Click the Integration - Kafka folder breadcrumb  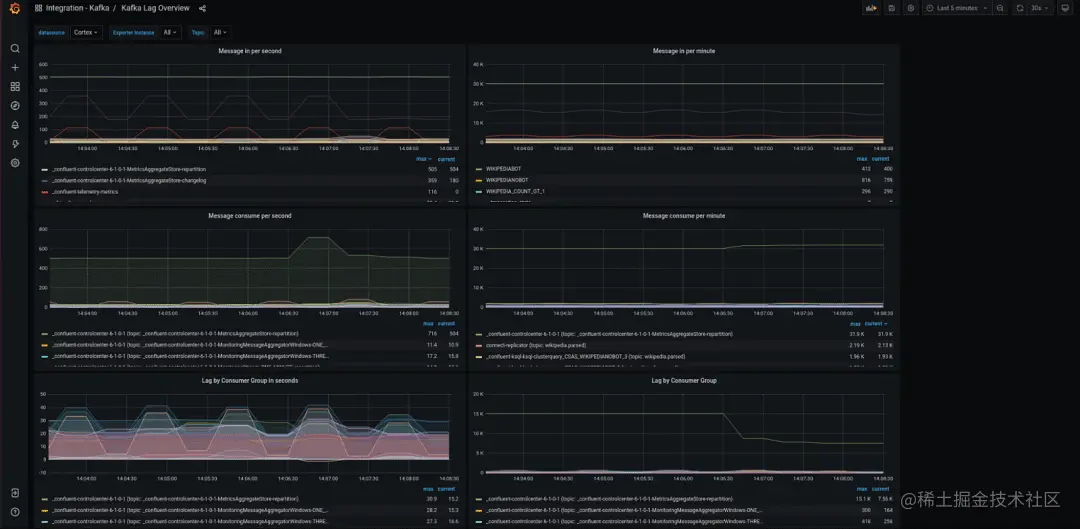[x=78, y=8]
